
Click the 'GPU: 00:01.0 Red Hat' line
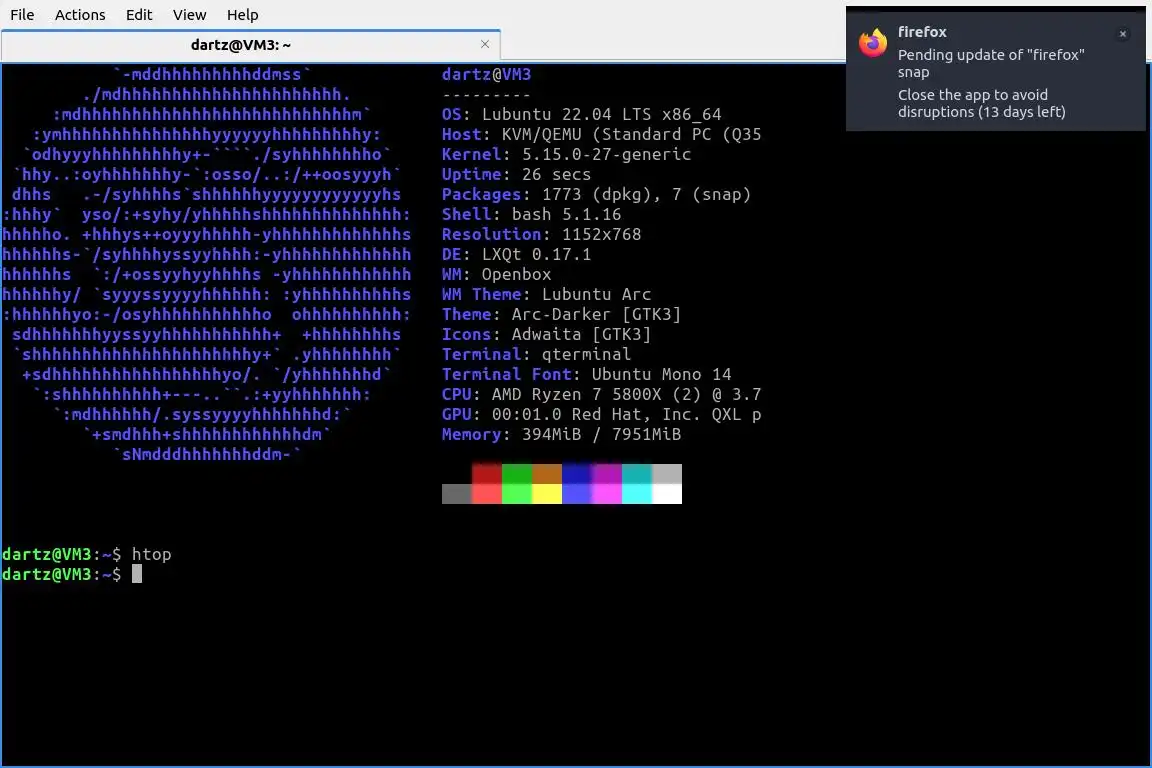[x=601, y=414]
